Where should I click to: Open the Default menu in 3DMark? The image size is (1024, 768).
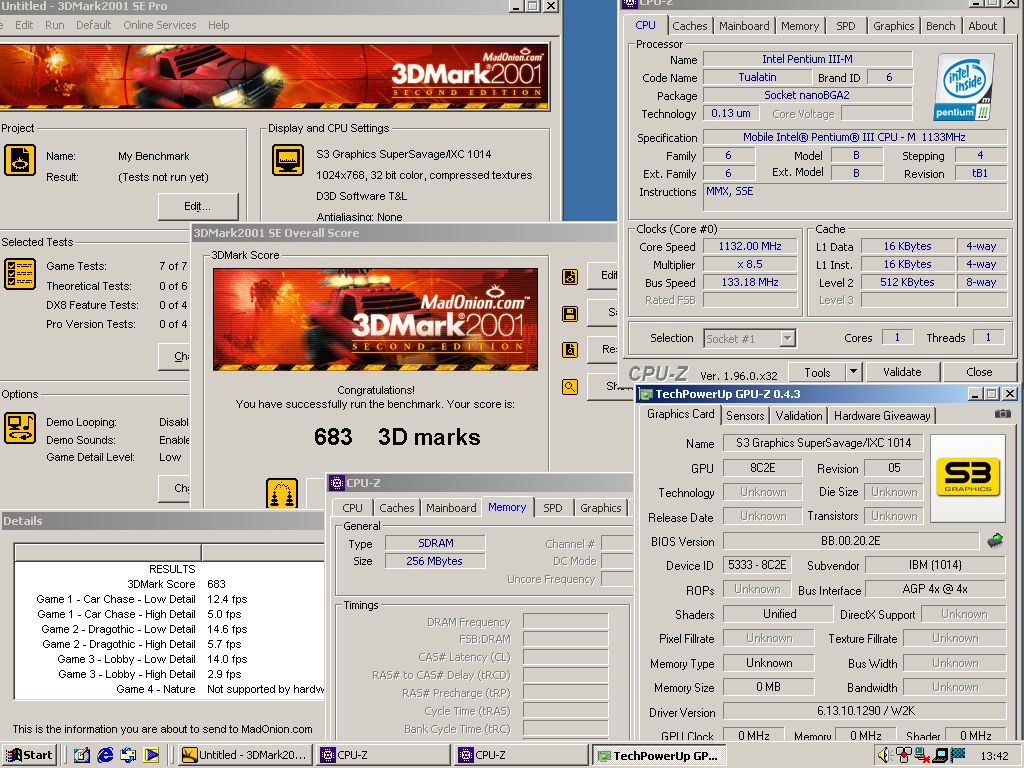pos(93,25)
